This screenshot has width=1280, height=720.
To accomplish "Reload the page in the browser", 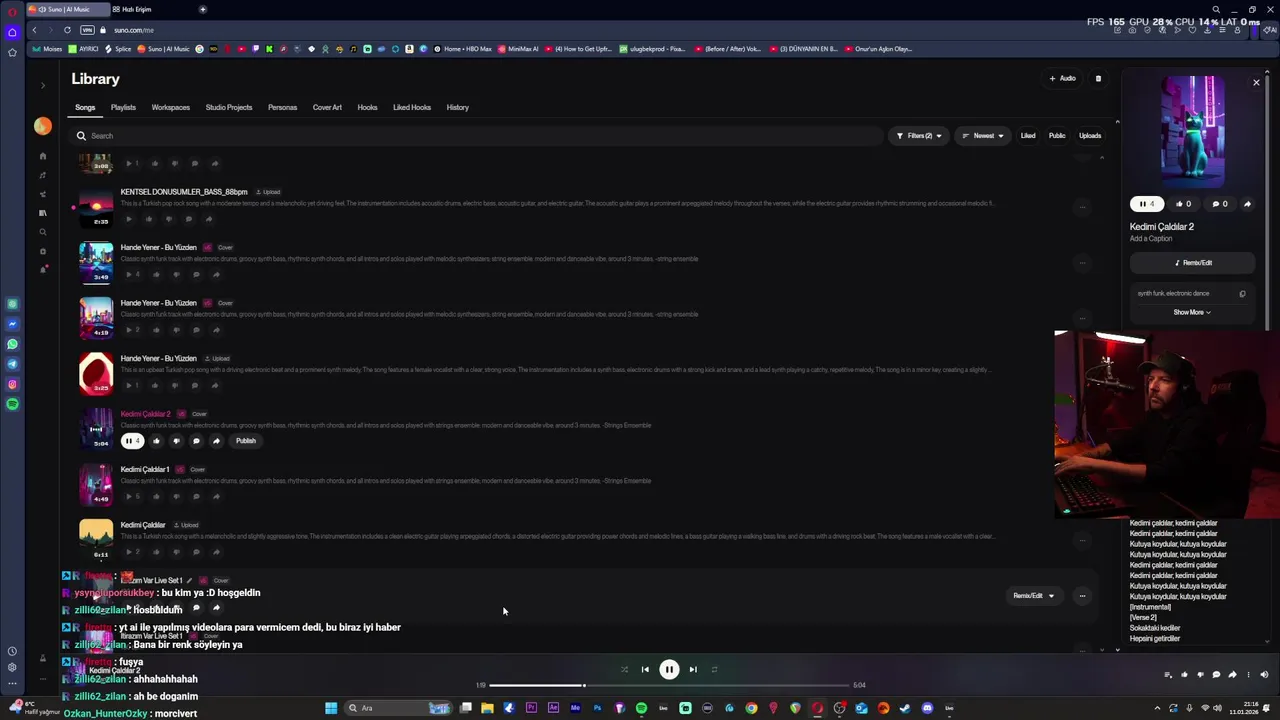I will pos(67,30).
